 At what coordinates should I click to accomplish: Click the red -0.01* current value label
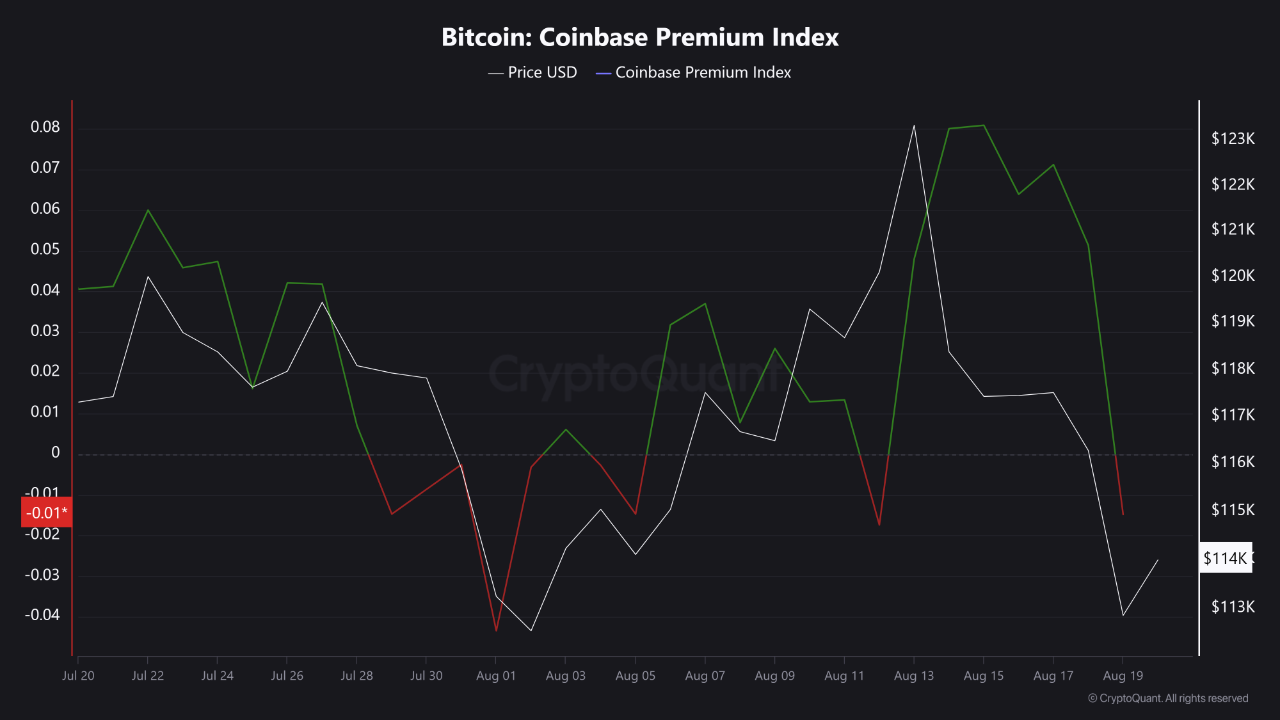(x=46, y=513)
